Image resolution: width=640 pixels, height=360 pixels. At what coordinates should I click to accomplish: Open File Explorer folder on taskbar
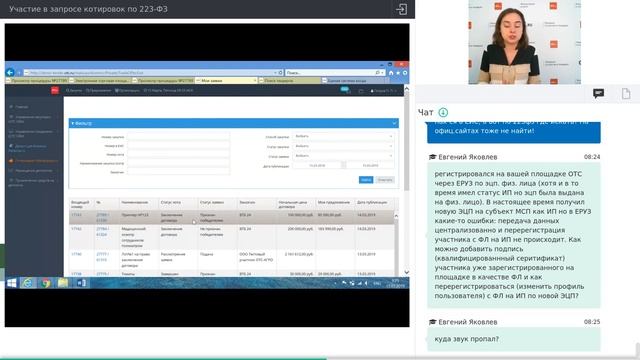point(63,283)
